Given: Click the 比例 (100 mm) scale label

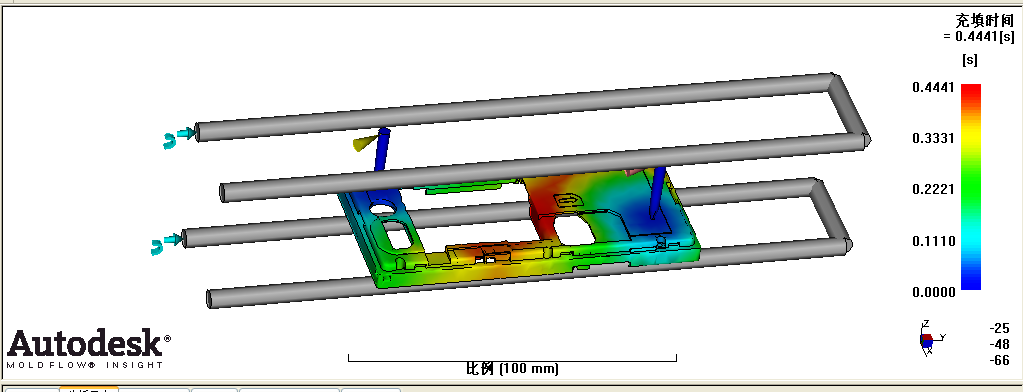Looking at the screenshot, I should tap(512, 369).
